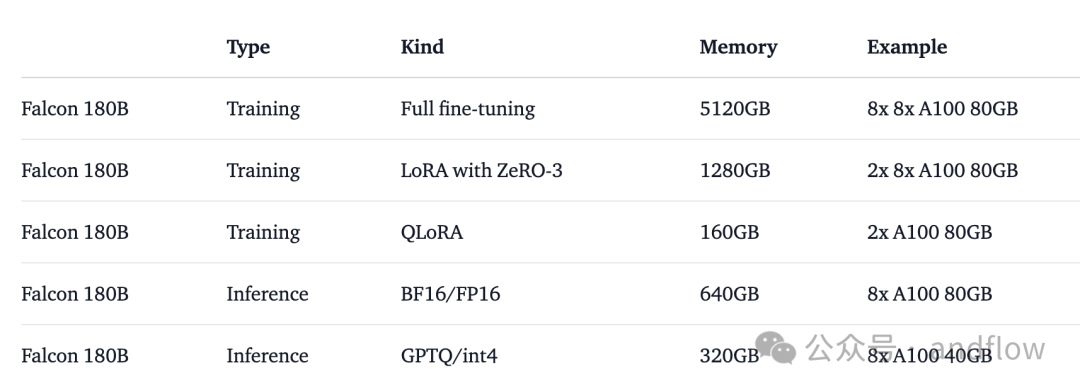Click the Example column header

(906, 47)
